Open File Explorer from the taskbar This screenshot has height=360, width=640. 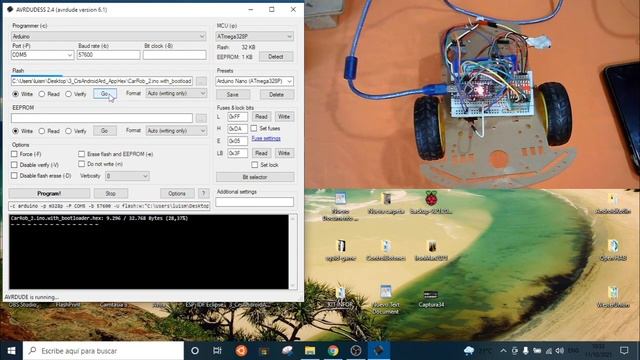coord(310,351)
